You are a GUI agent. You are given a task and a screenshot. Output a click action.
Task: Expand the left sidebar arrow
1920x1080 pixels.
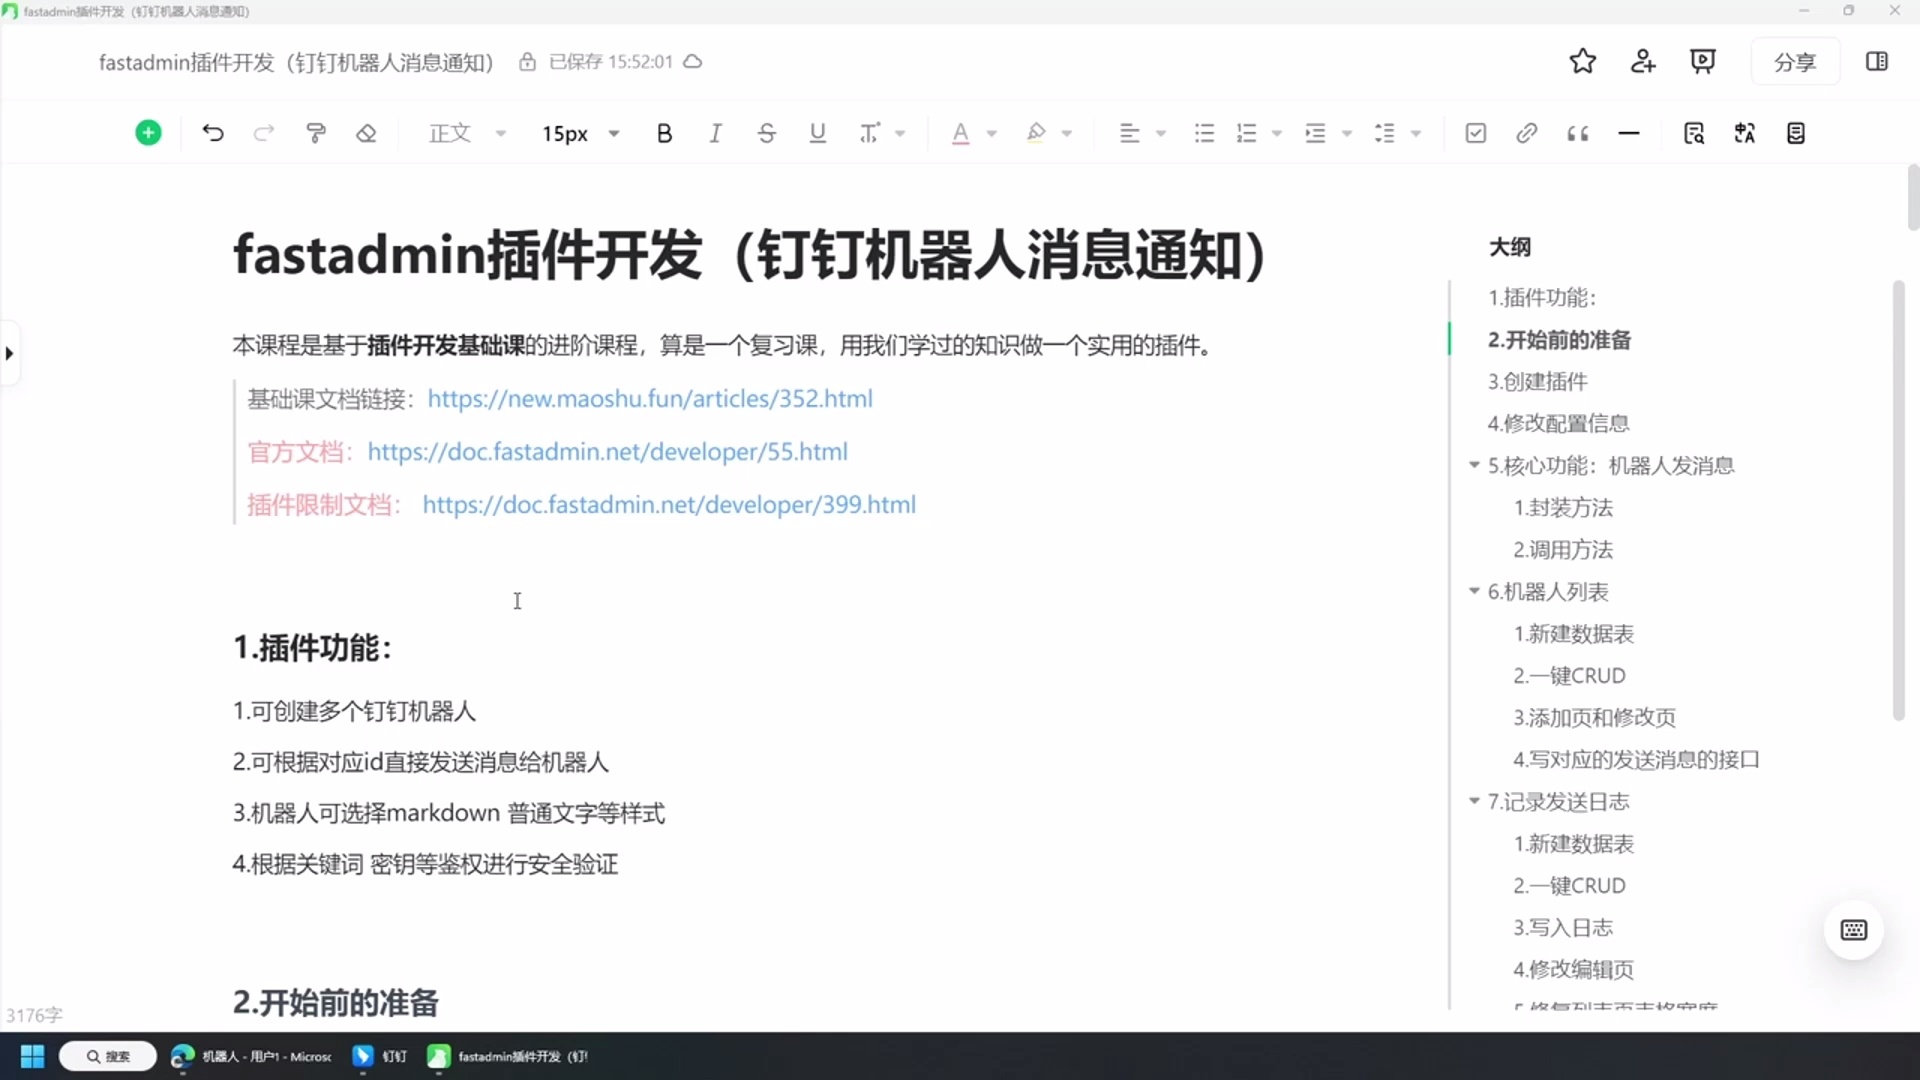coord(9,353)
